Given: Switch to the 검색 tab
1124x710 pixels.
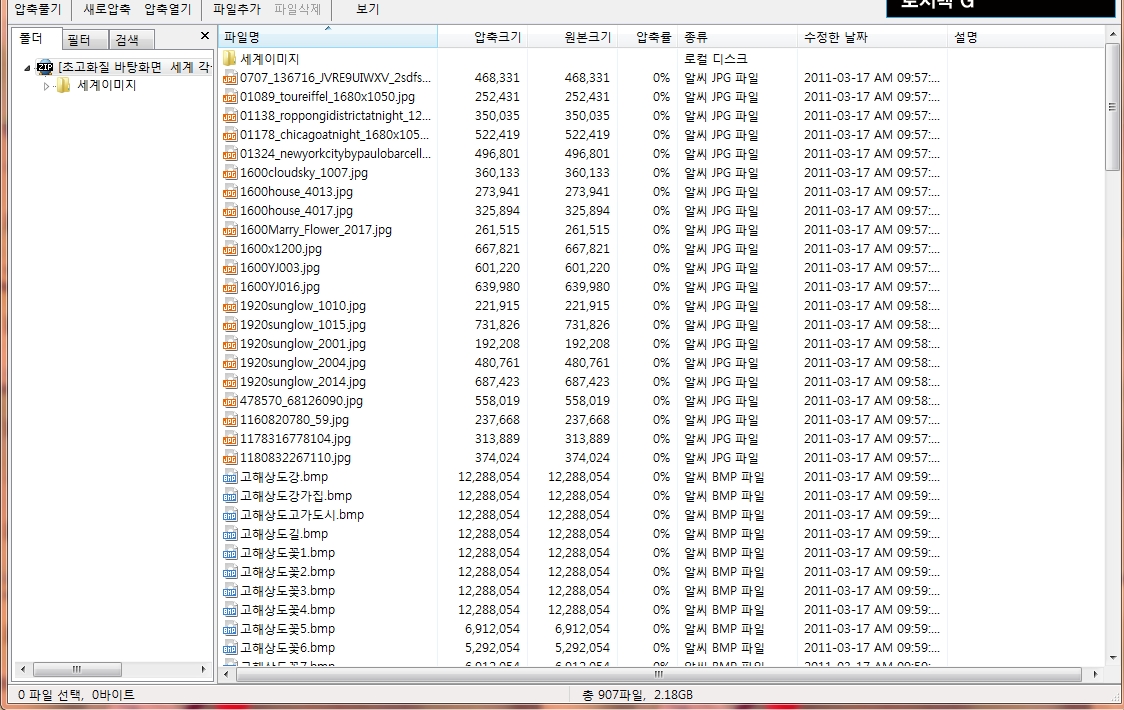Looking at the screenshot, I should (x=127, y=40).
